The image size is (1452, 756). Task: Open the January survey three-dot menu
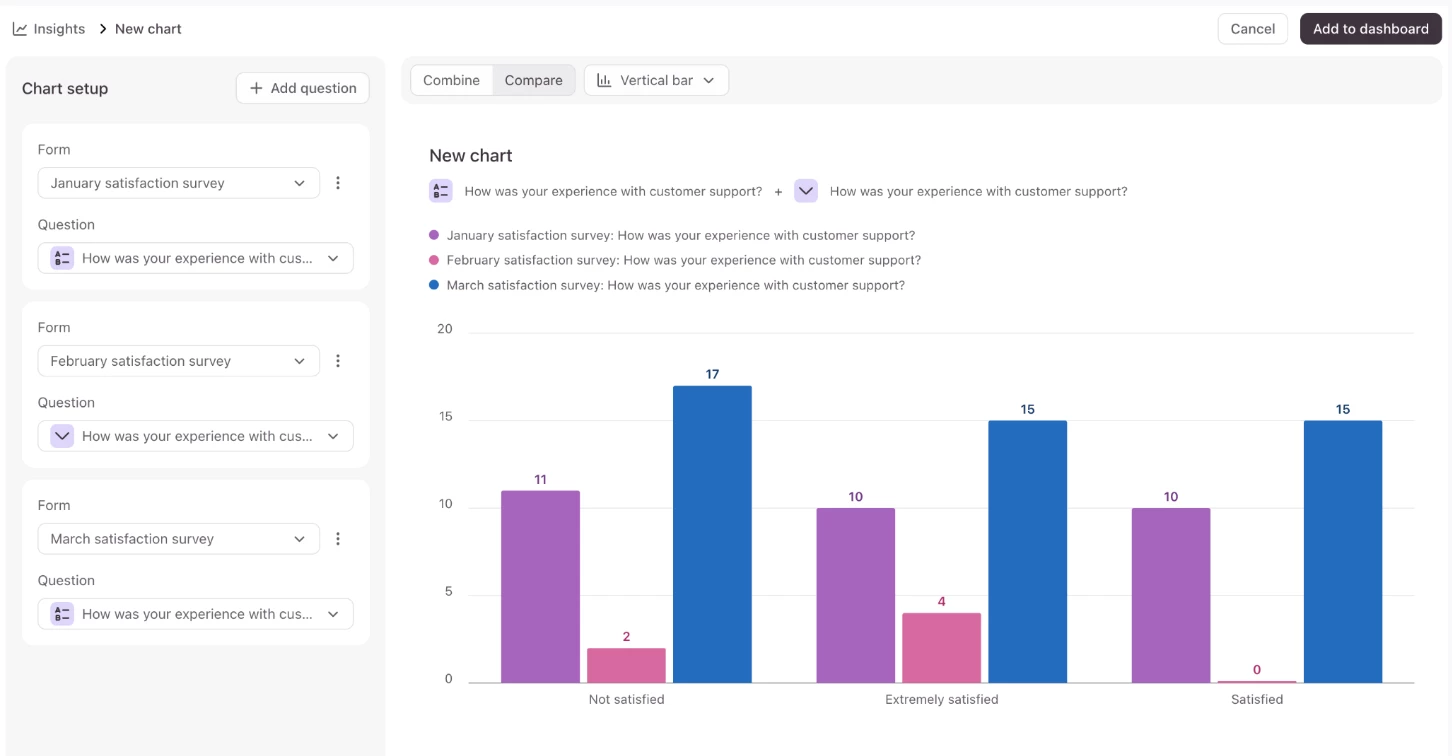click(338, 183)
